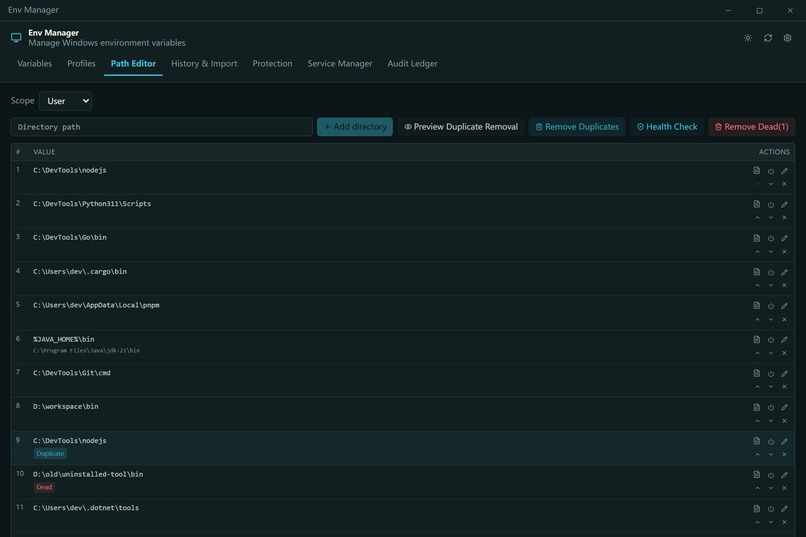
Task: Open the Protection tab
Action: [272, 64]
